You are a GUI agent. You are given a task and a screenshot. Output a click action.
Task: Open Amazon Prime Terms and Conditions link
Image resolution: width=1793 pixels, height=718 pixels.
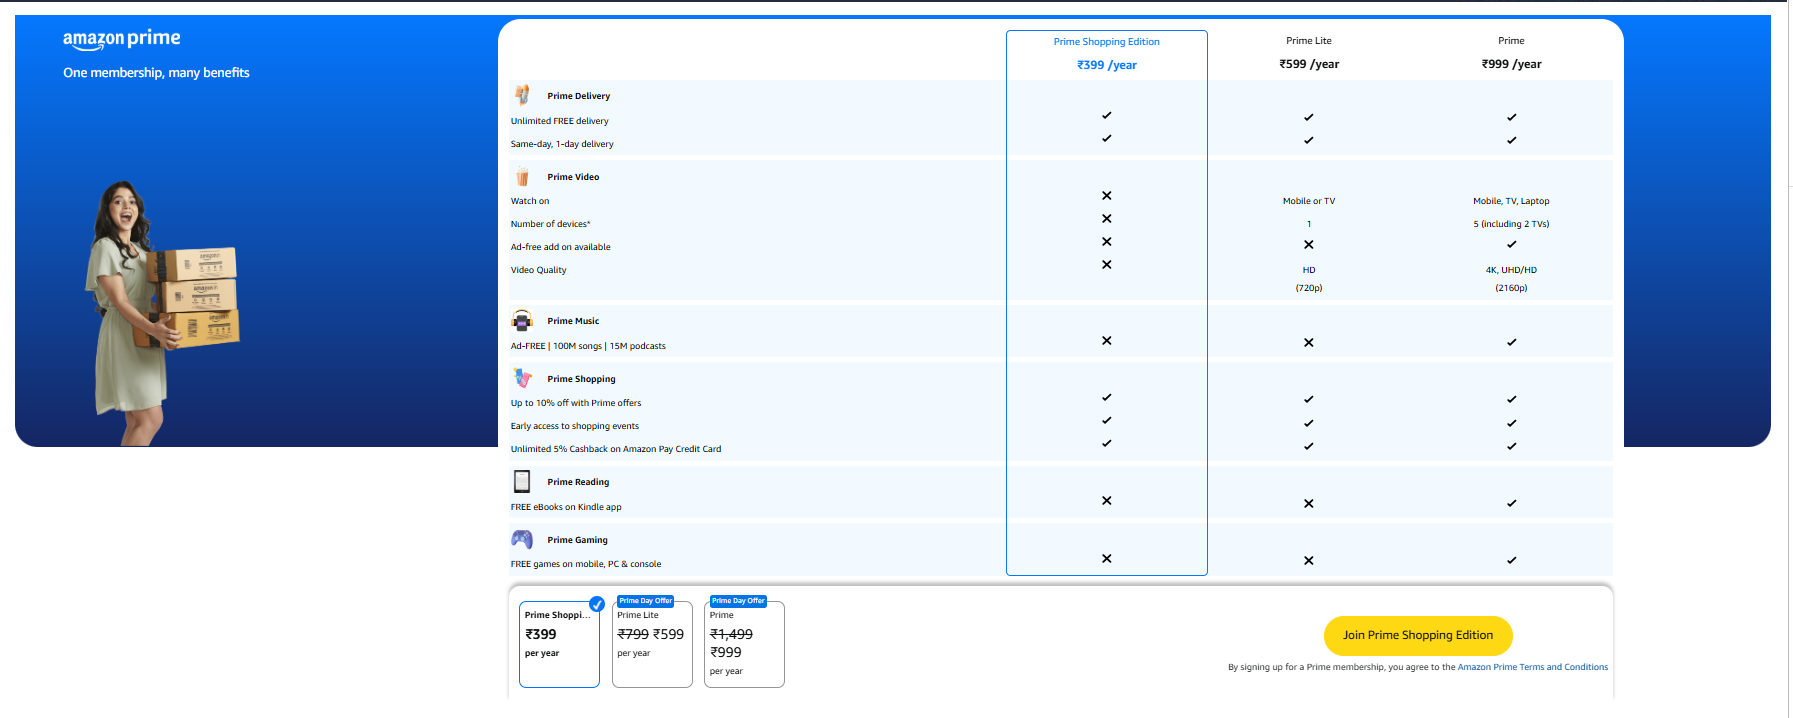(x=1532, y=667)
